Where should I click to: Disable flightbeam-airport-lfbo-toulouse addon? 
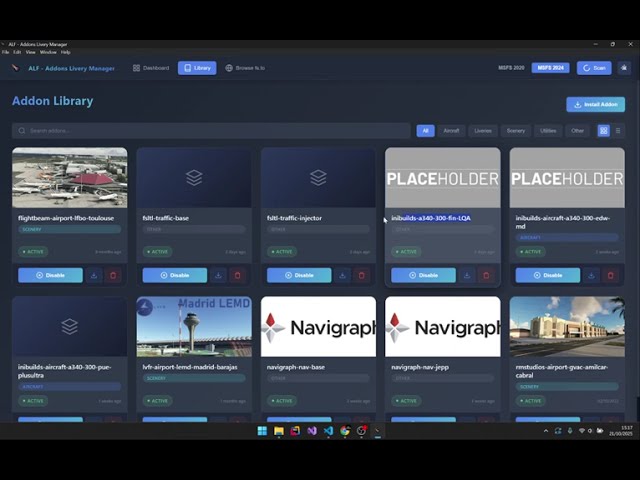click(x=50, y=275)
